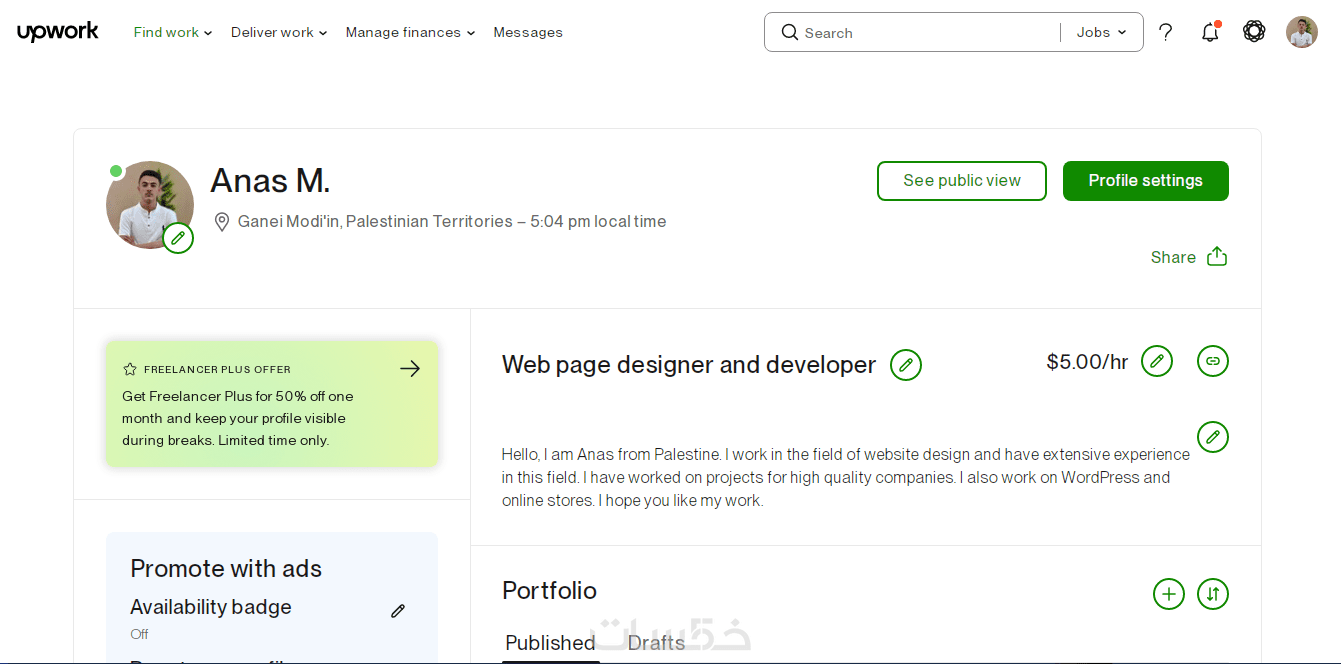Open Profile settings

(x=1146, y=181)
